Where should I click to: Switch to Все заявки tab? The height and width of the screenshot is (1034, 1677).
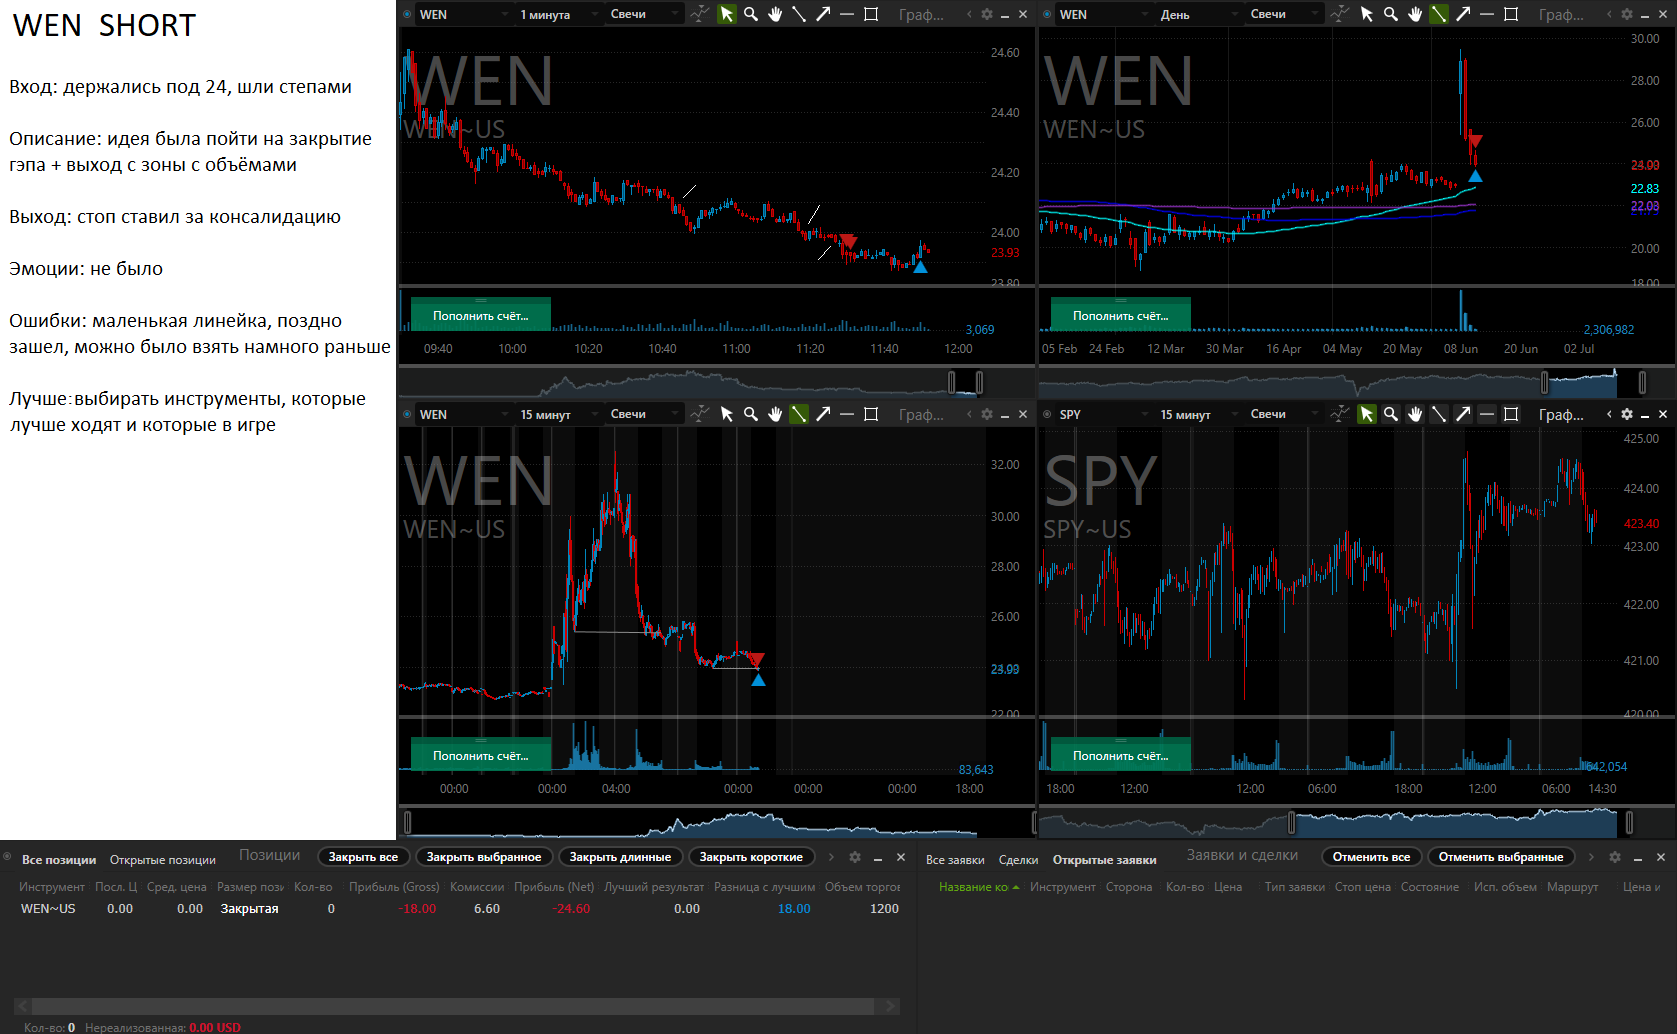click(955, 860)
